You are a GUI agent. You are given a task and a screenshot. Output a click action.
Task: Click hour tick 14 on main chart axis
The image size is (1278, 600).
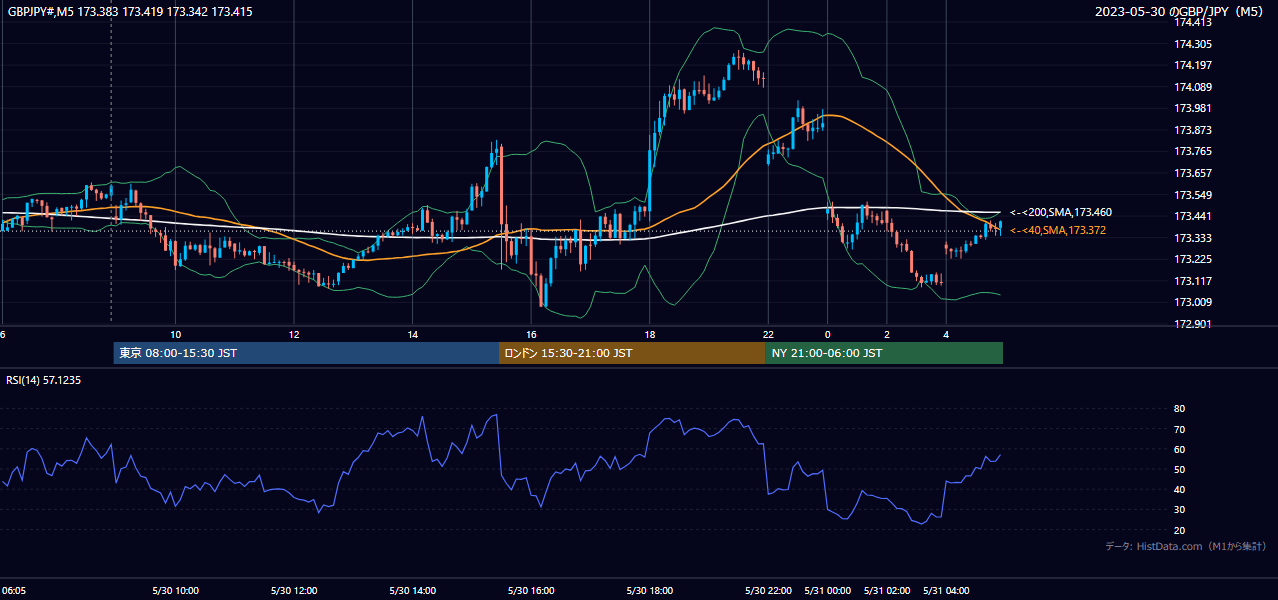pos(412,334)
